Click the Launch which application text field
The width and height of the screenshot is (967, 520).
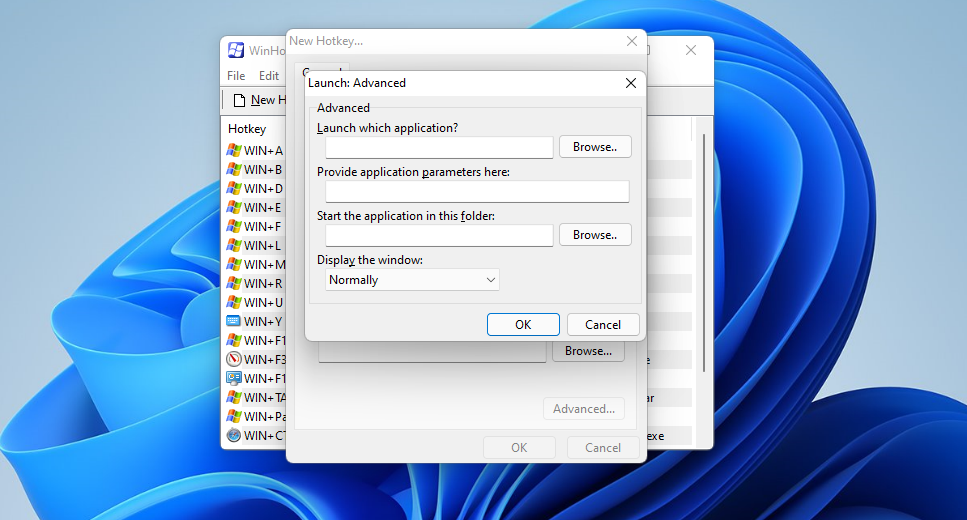point(439,148)
